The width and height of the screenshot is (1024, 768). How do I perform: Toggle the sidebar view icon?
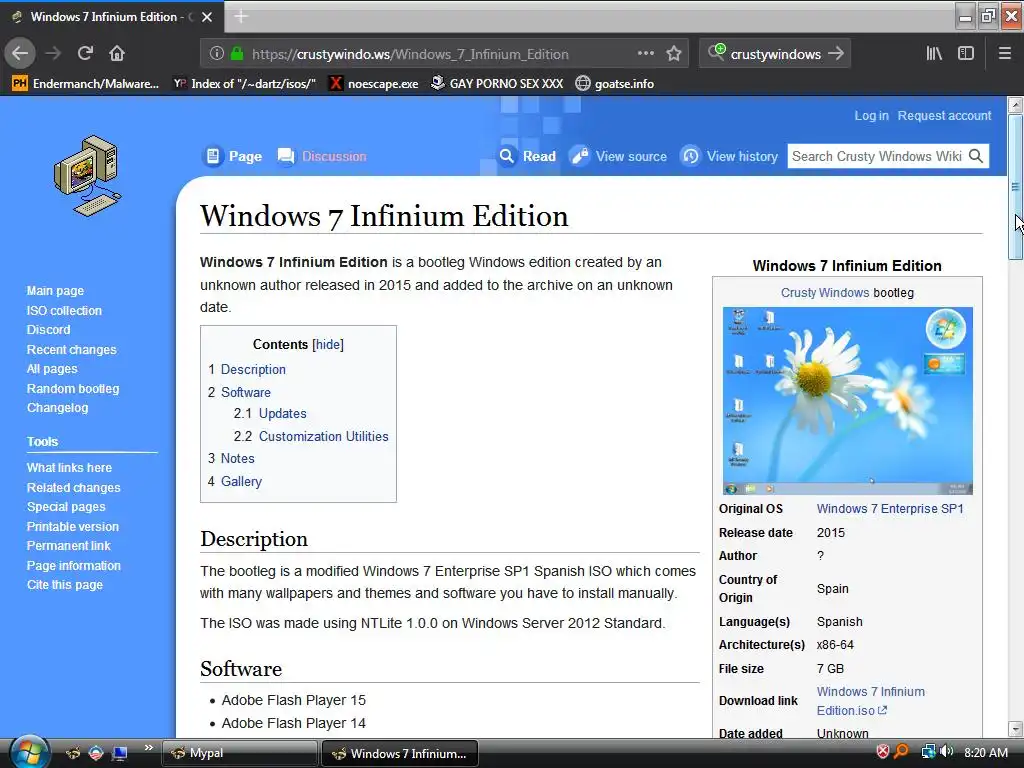[966, 54]
